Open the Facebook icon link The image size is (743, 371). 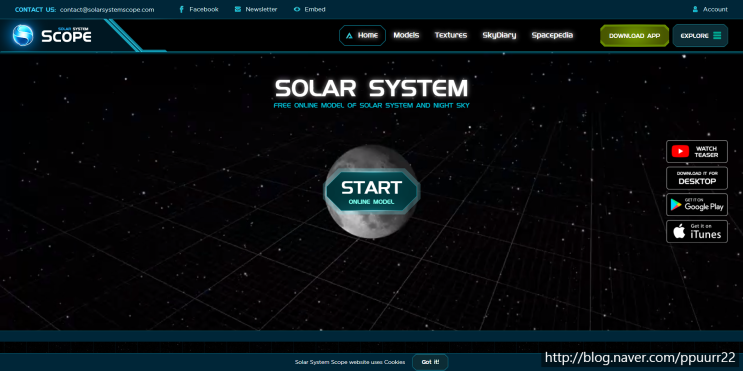click(181, 9)
